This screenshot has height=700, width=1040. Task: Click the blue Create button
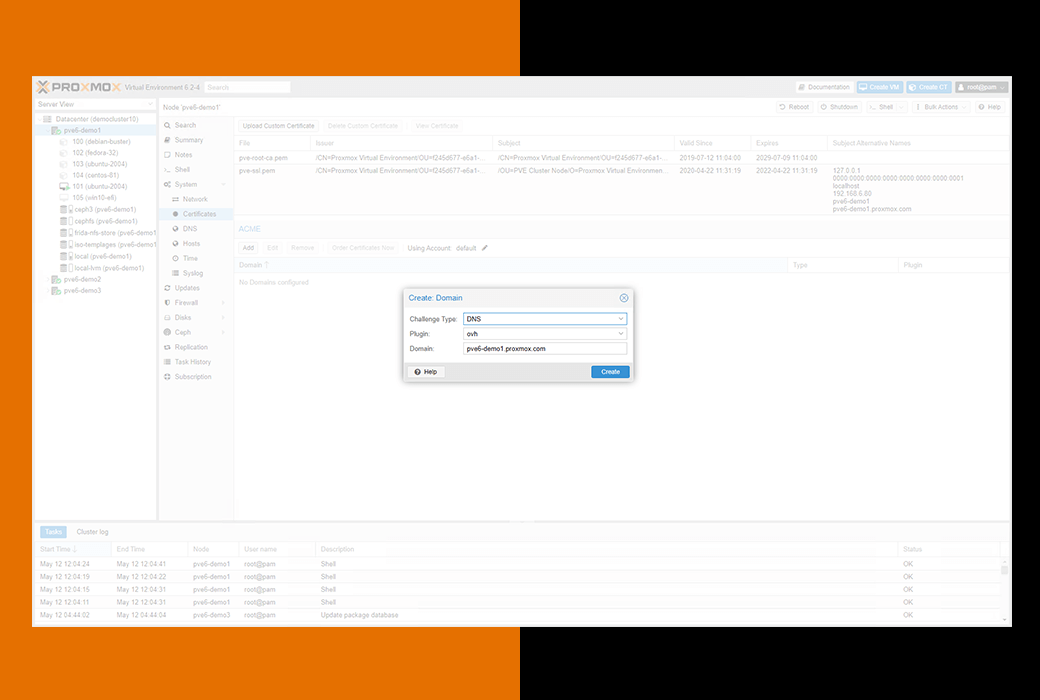click(x=610, y=372)
